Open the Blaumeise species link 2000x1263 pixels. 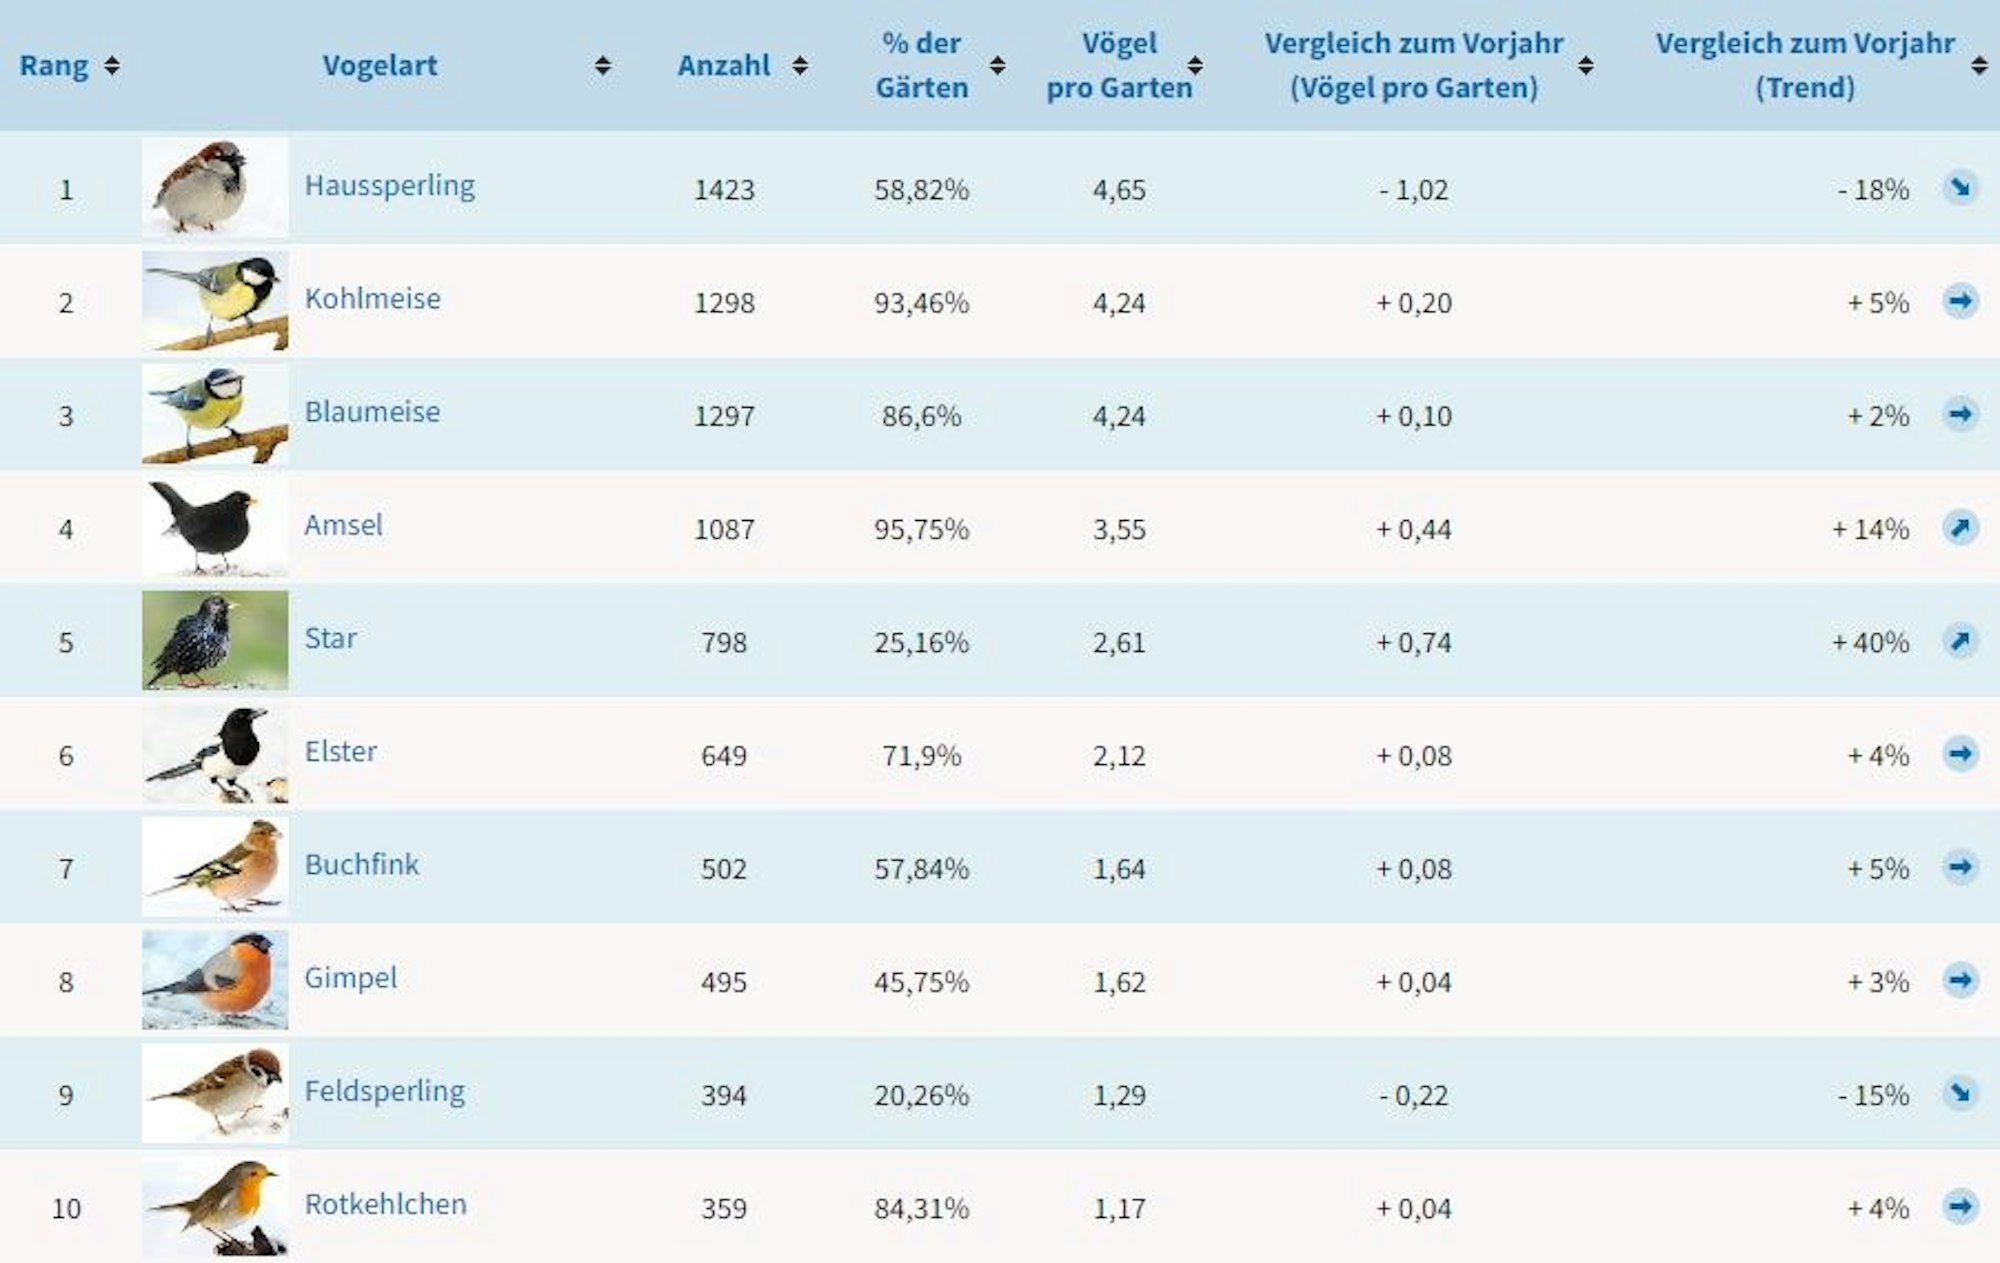[x=372, y=412]
